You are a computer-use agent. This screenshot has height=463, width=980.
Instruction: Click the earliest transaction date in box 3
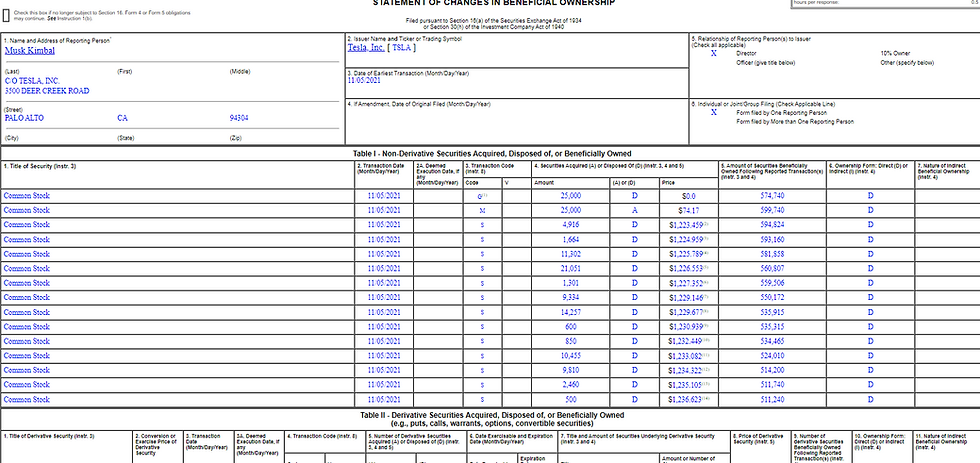point(364,81)
